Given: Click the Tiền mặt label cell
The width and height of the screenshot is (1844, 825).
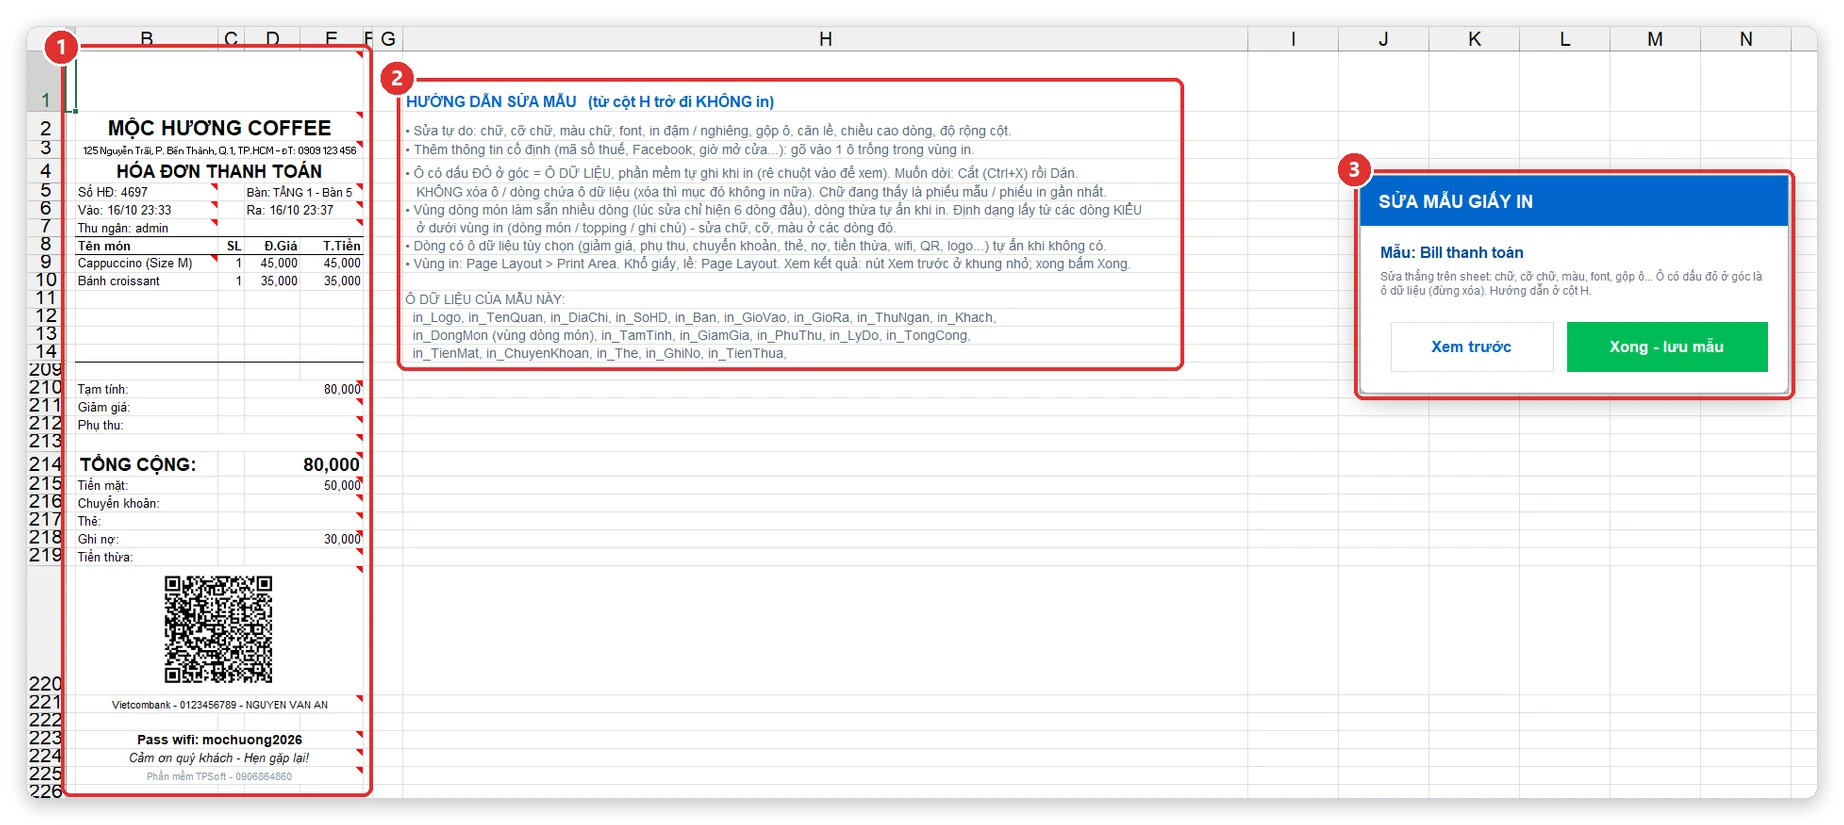Looking at the screenshot, I should coord(147,485).
